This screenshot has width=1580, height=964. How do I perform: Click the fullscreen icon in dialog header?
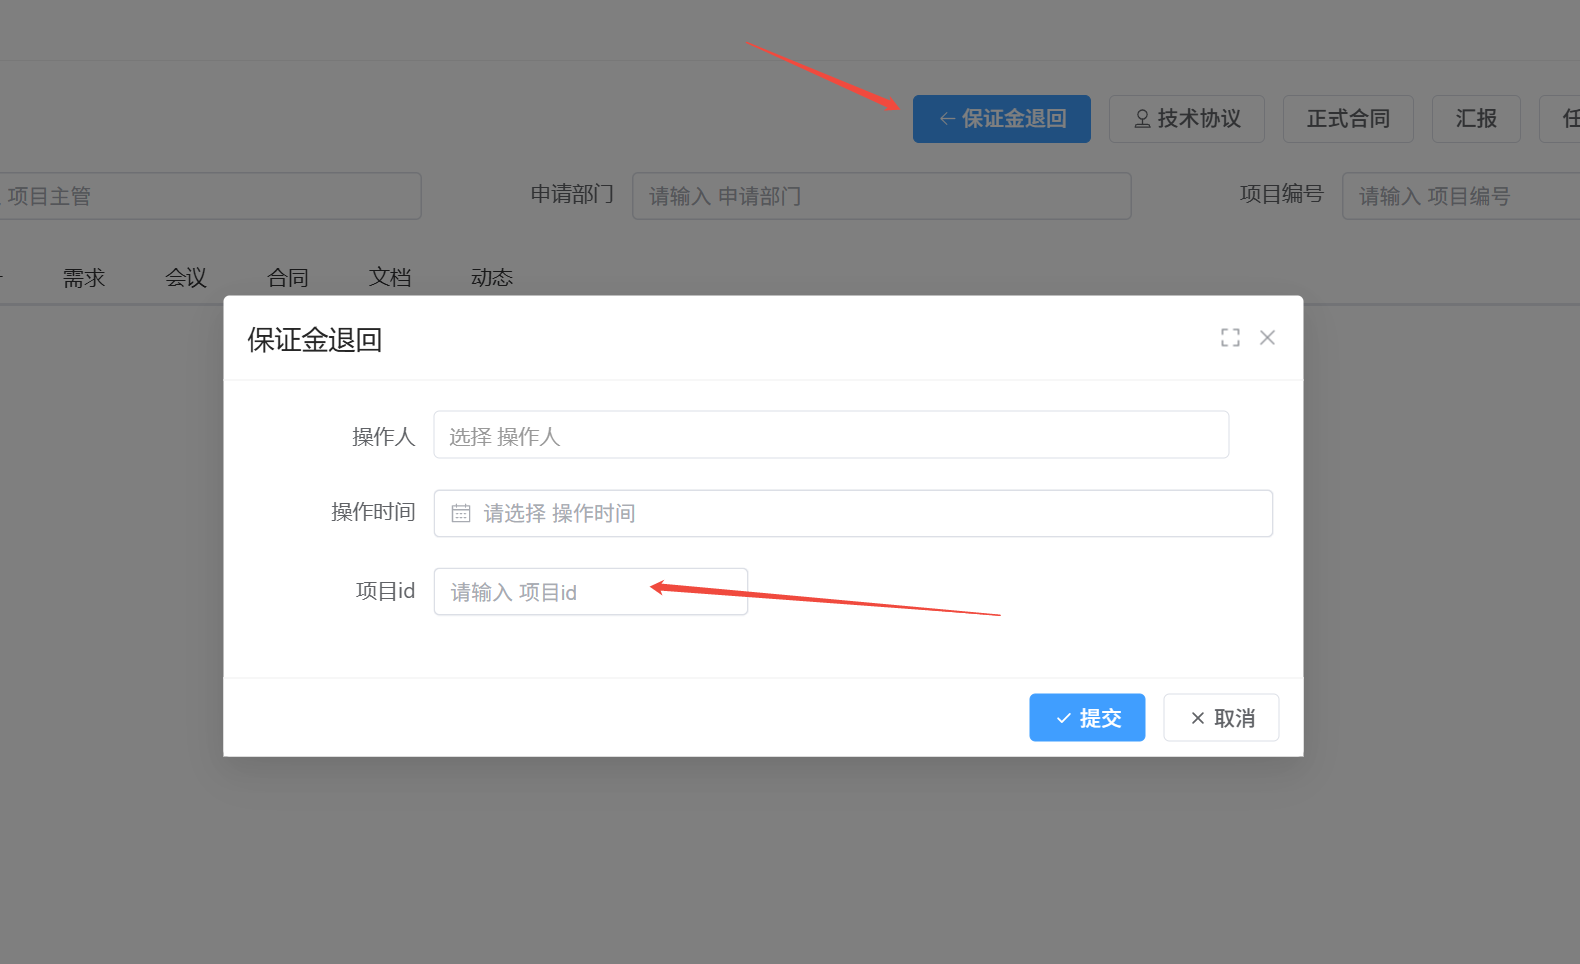(x=1230, y=338)
